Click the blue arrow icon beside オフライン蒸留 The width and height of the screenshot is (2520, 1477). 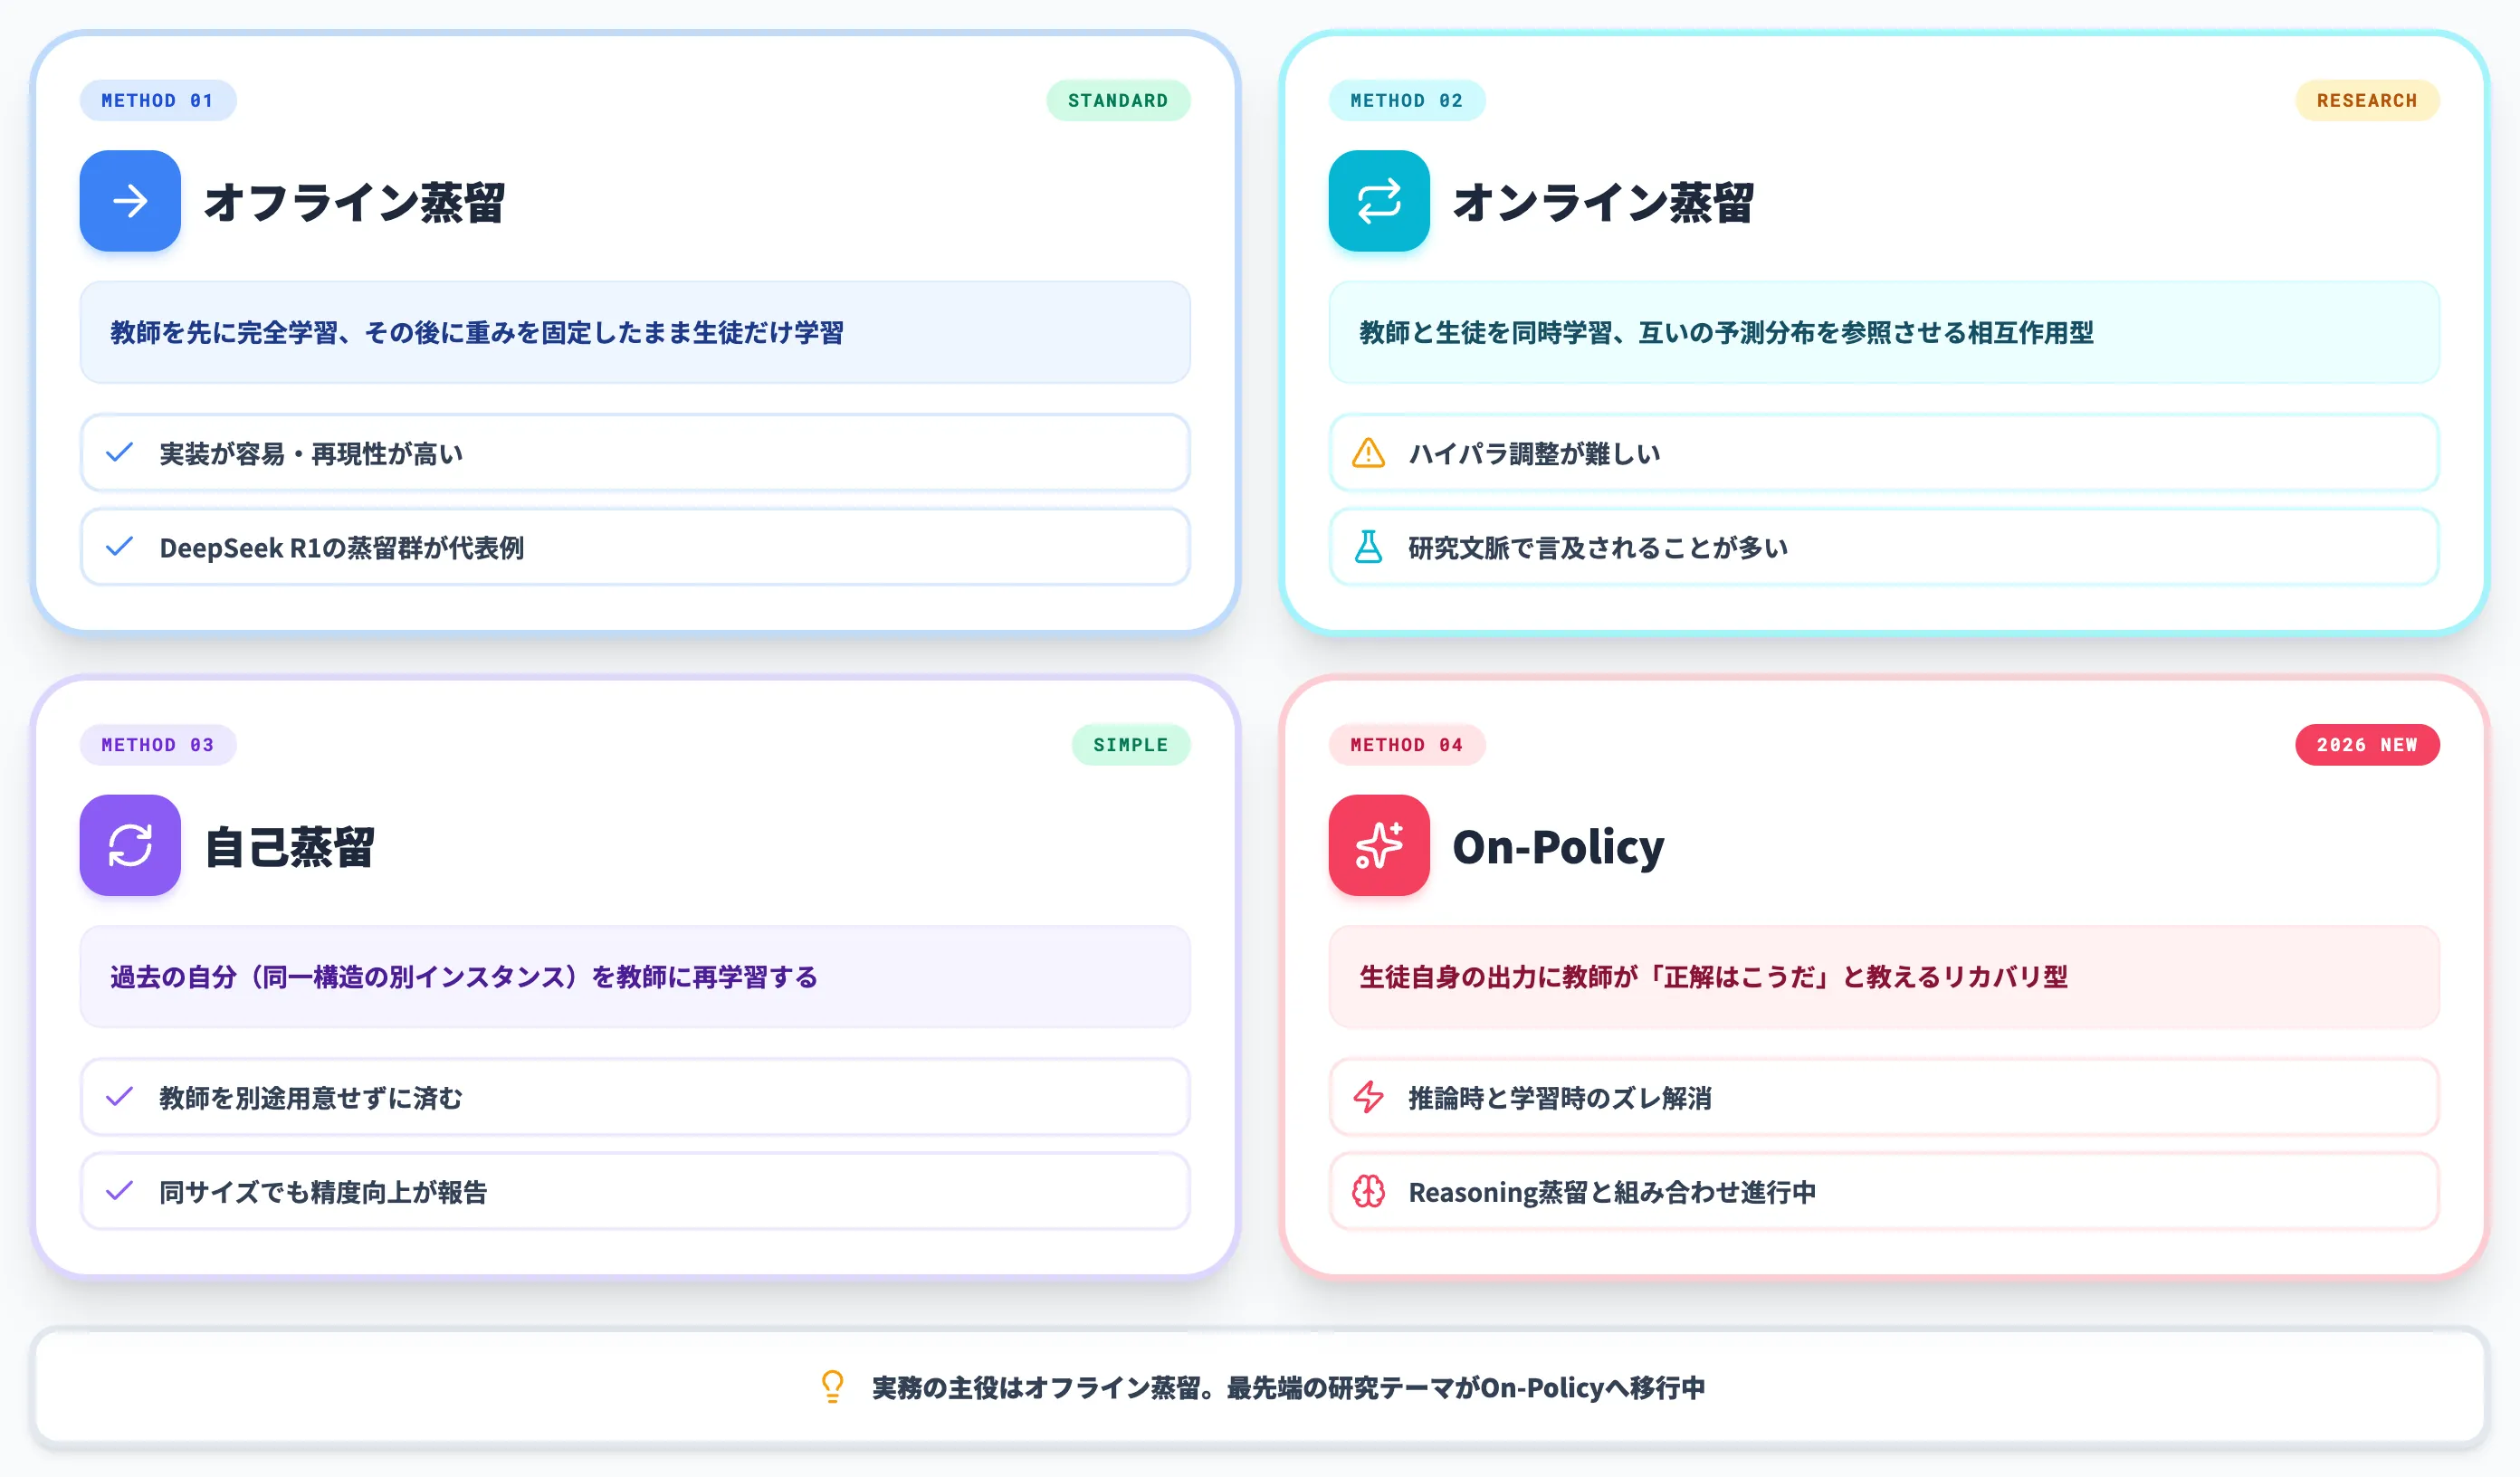pos(130,201)
